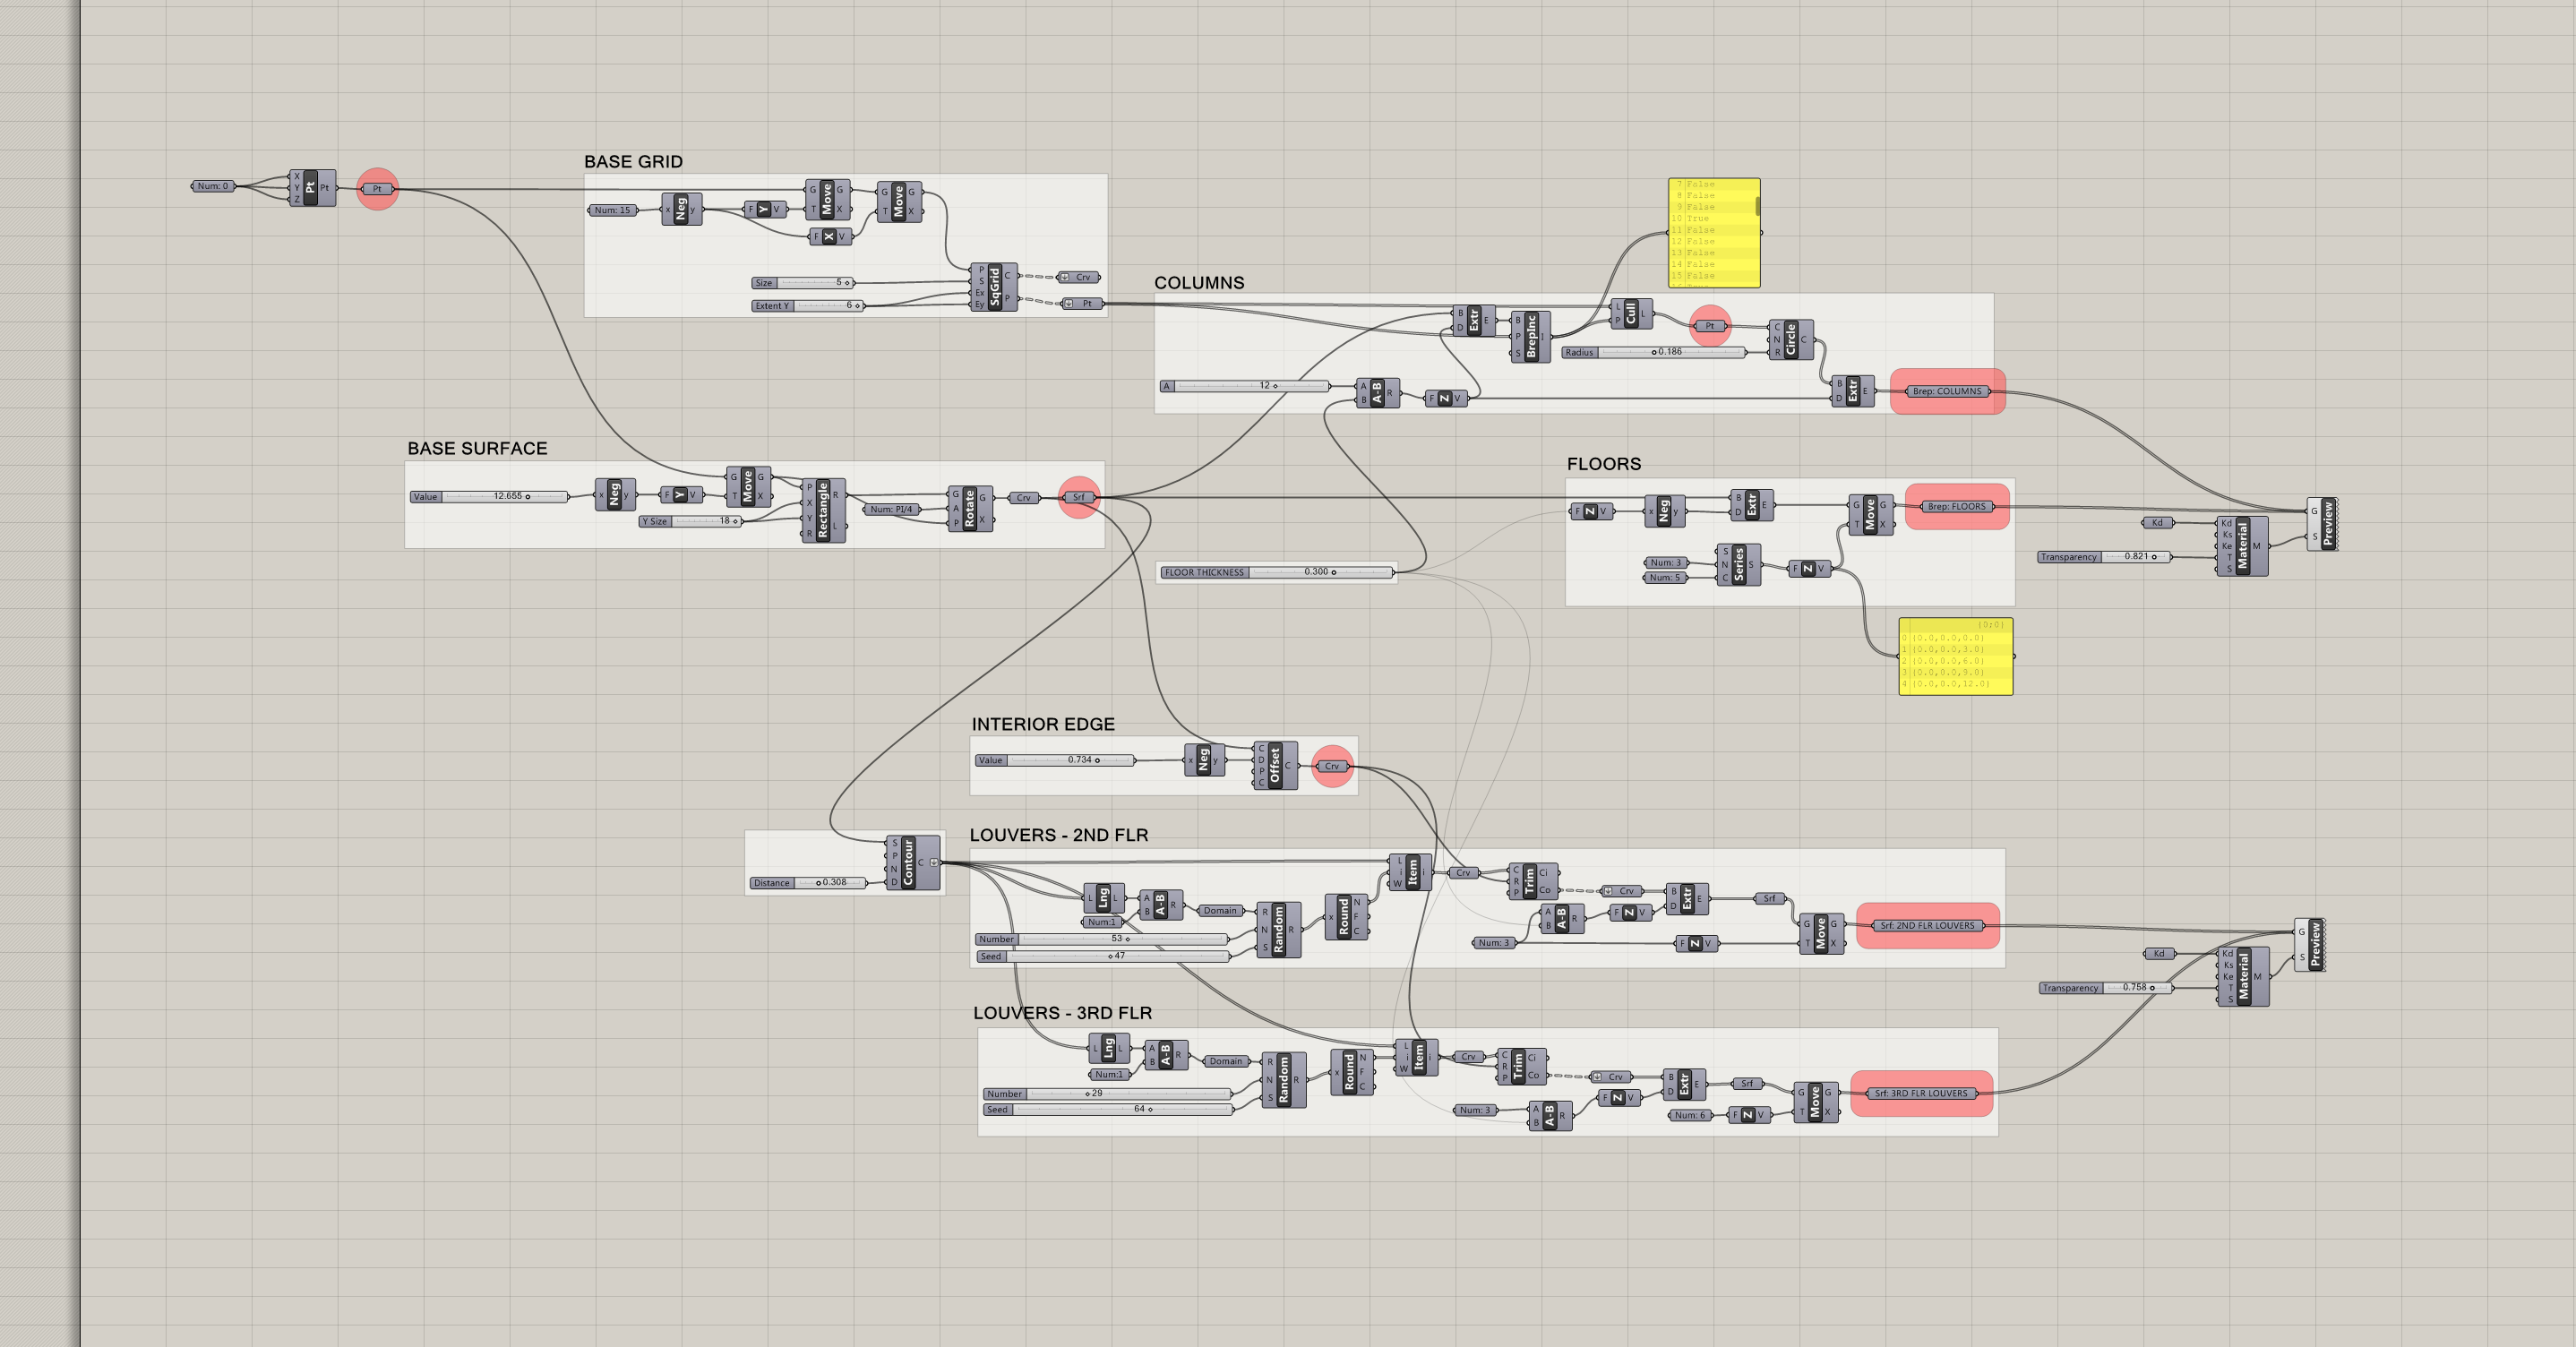Click the Rectangle component in Base Surface
2576x1347 pixels.
pos(823,511)
